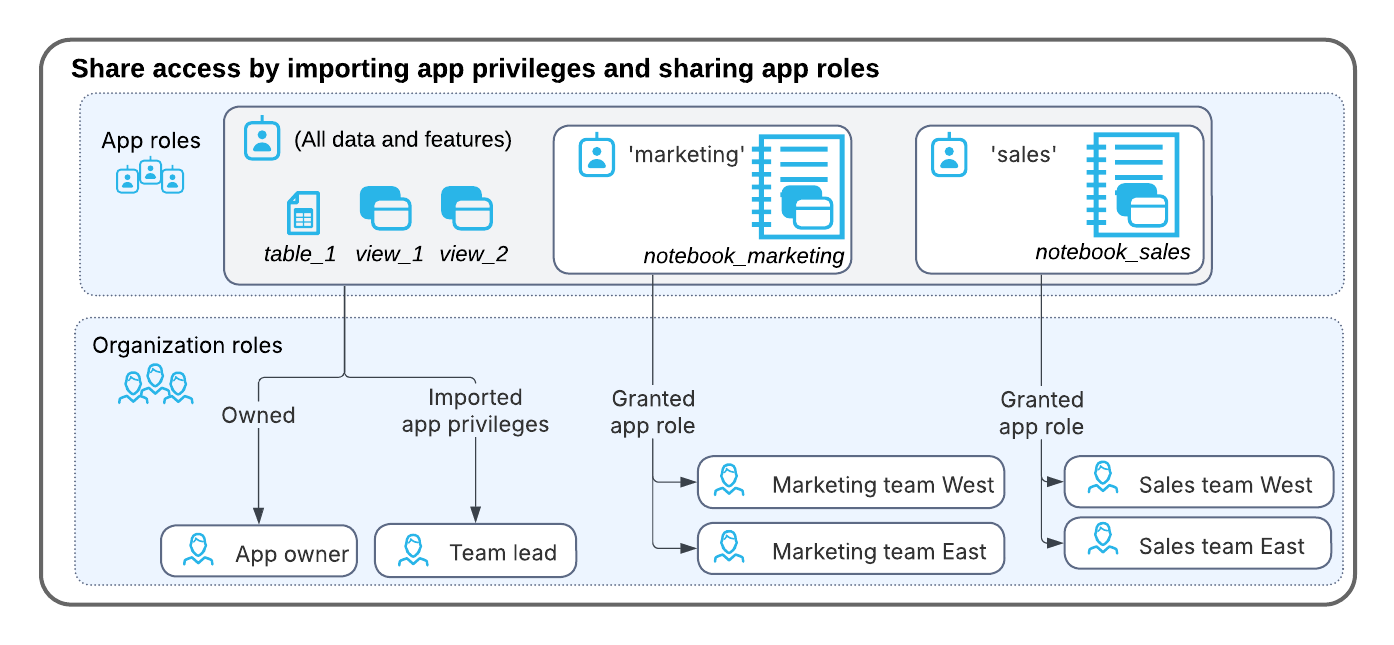Click the Organization roles people icon
The image size is (1394, 645).
click(155, 383)
